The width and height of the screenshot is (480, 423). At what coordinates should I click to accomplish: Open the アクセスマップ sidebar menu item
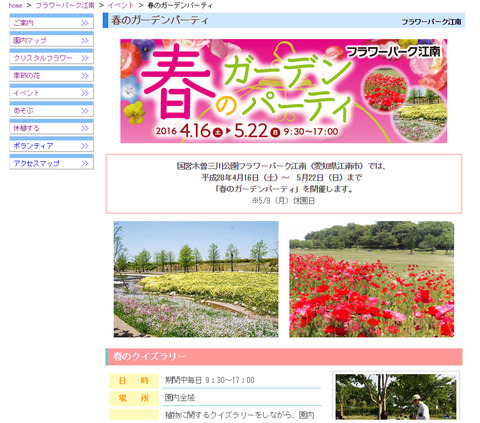[x=51, y=162]
